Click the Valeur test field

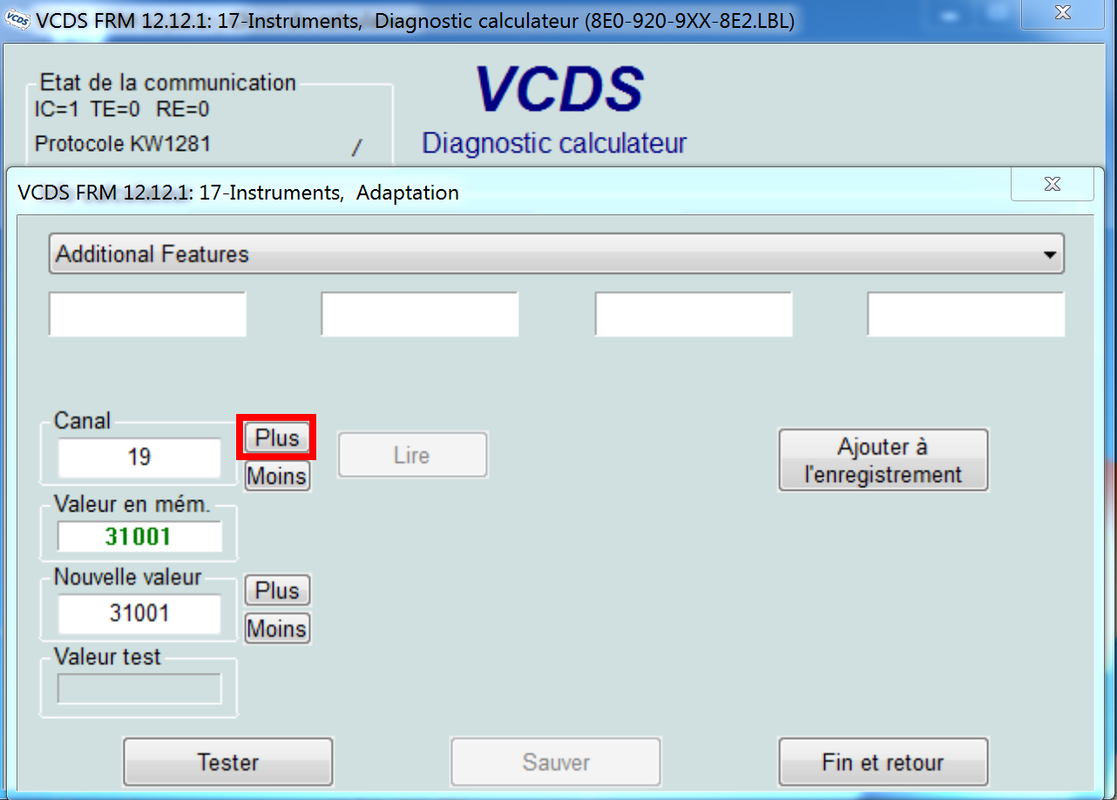point(139,689)
